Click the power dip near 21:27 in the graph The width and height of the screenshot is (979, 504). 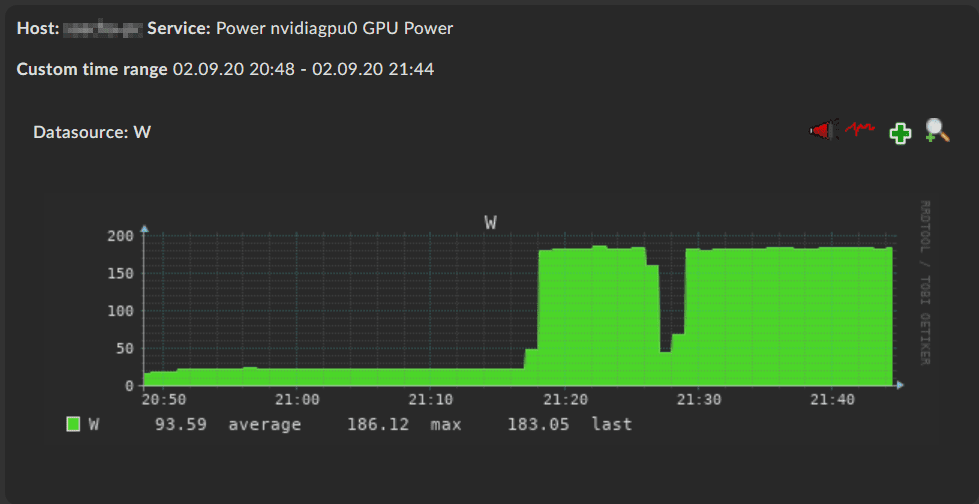pos(666,368)
